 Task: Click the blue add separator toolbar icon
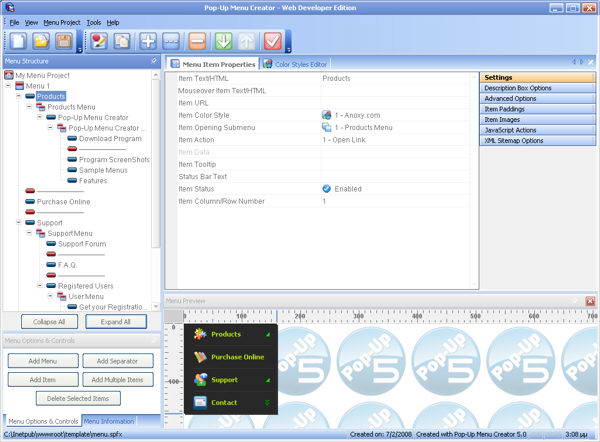click(171, 41)
